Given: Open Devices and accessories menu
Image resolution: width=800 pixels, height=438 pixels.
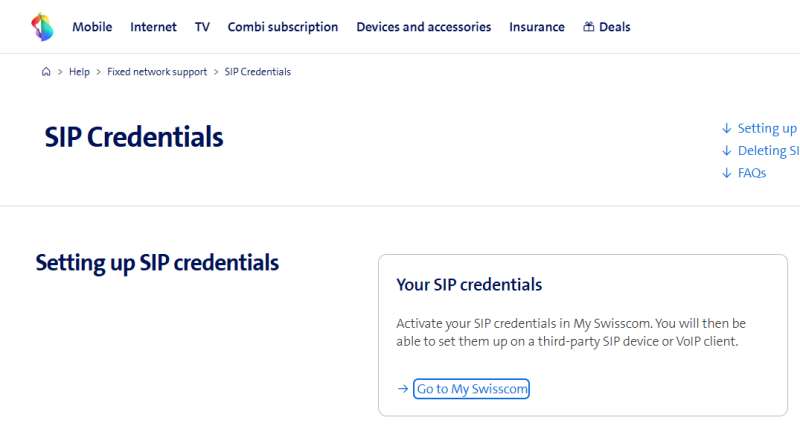Looking at the screenshot, I should [424, 27].
